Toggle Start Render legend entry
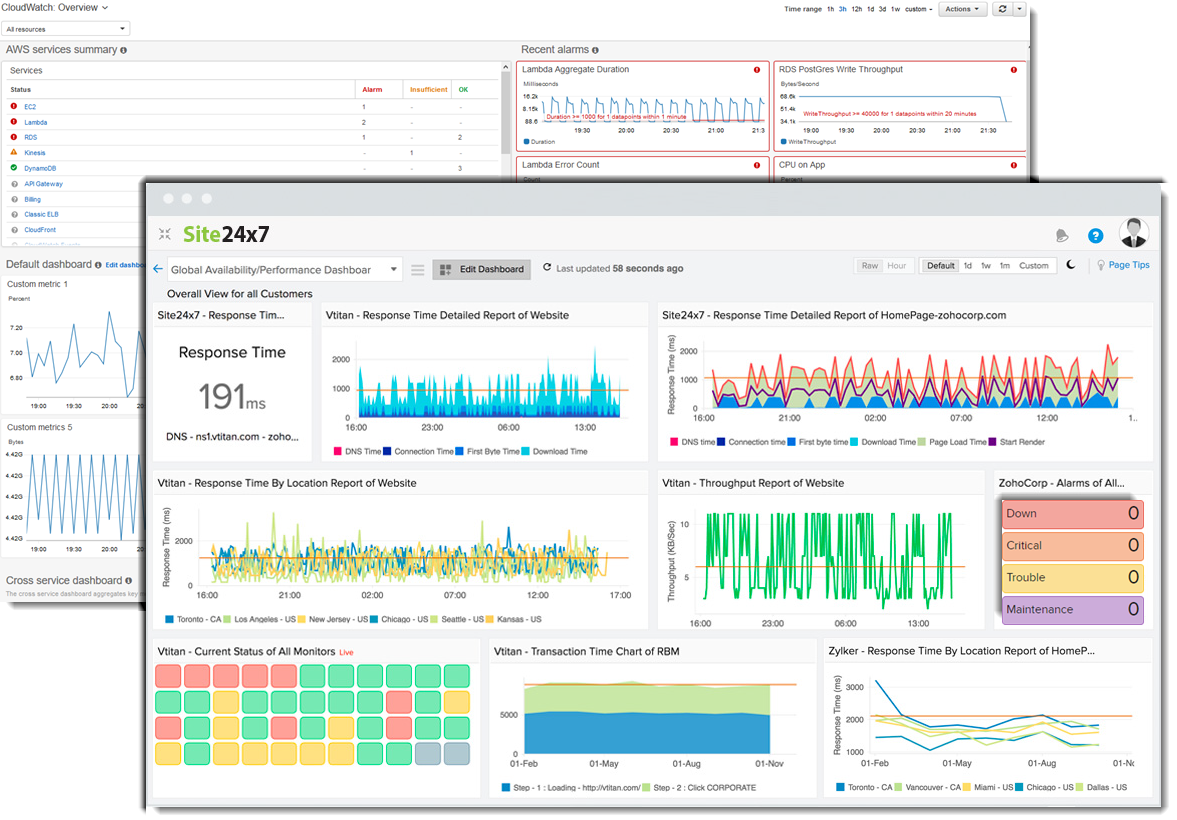 1016,442
